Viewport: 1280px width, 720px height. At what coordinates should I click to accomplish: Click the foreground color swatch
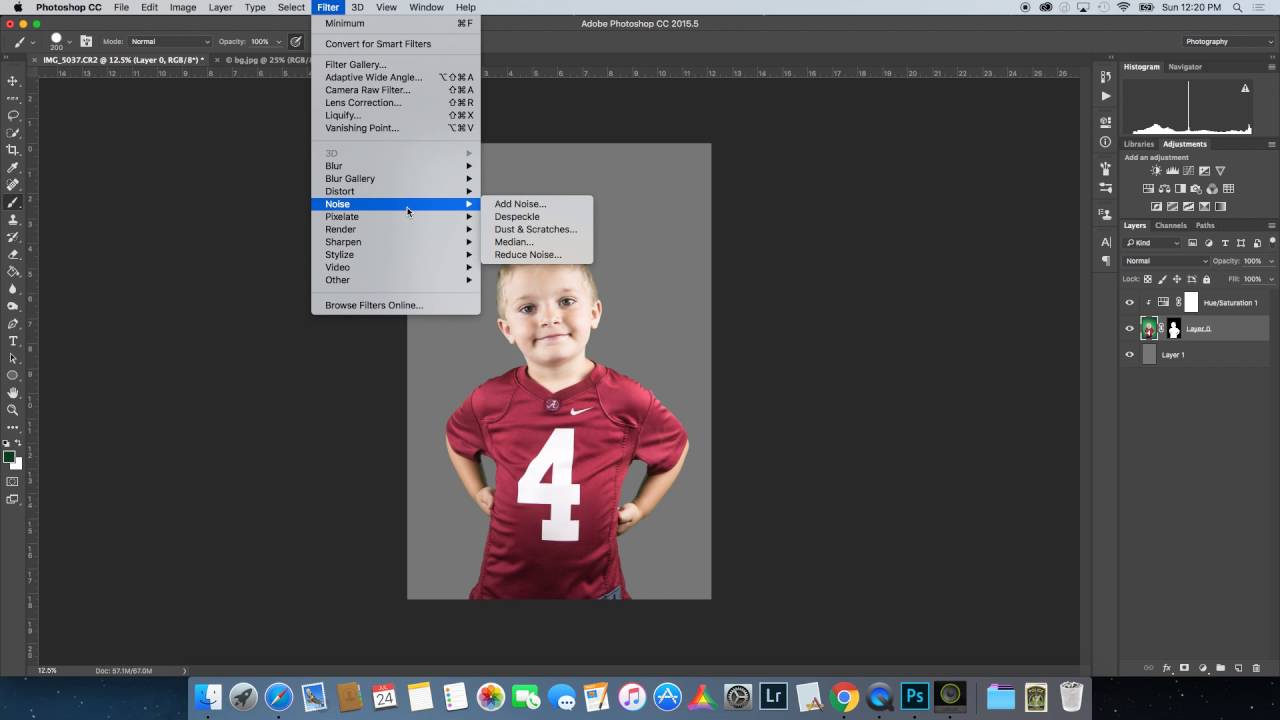[9, 457]
